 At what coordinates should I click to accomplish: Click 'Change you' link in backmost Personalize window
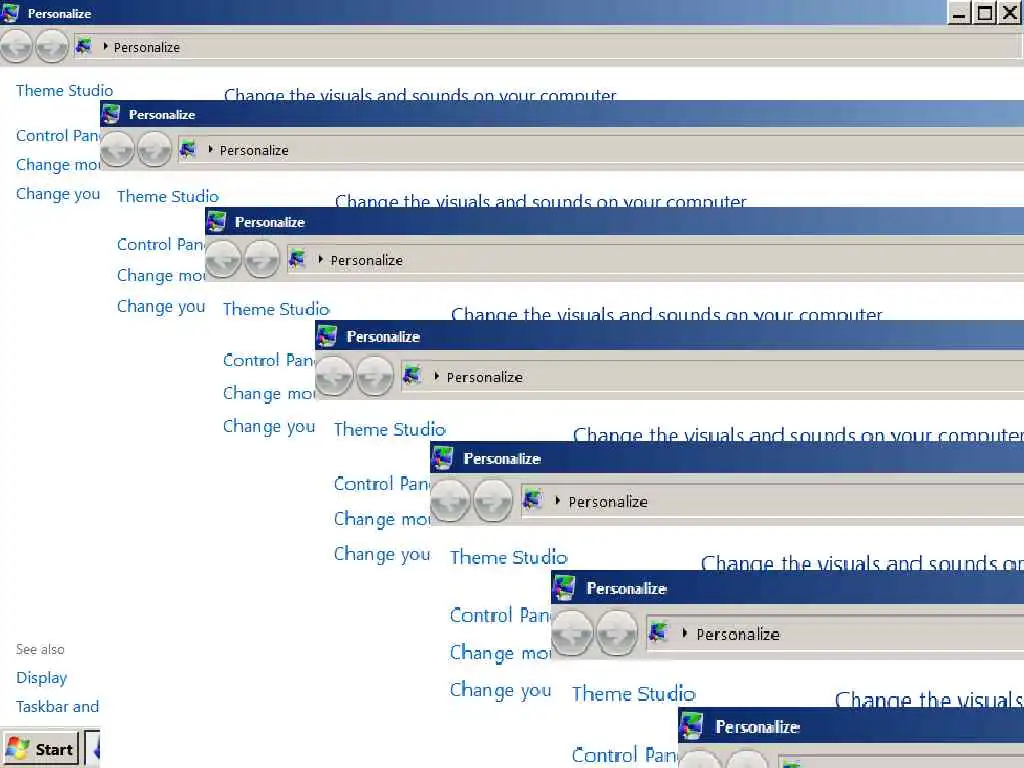click(57, 194)
